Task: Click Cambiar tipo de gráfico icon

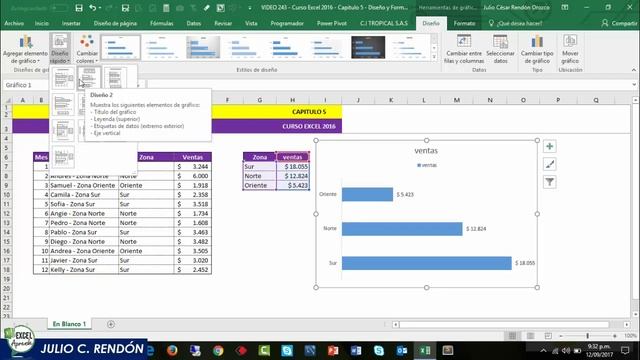Action: [x=537, y=49]
